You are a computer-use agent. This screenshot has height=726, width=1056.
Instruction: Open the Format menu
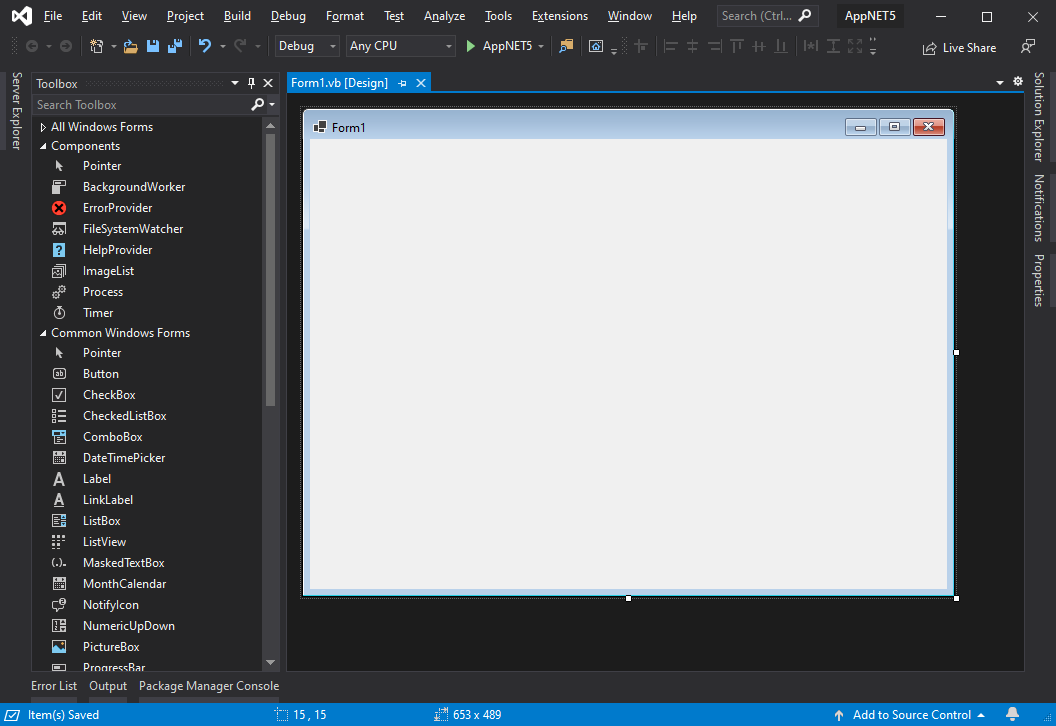[345, 15]
